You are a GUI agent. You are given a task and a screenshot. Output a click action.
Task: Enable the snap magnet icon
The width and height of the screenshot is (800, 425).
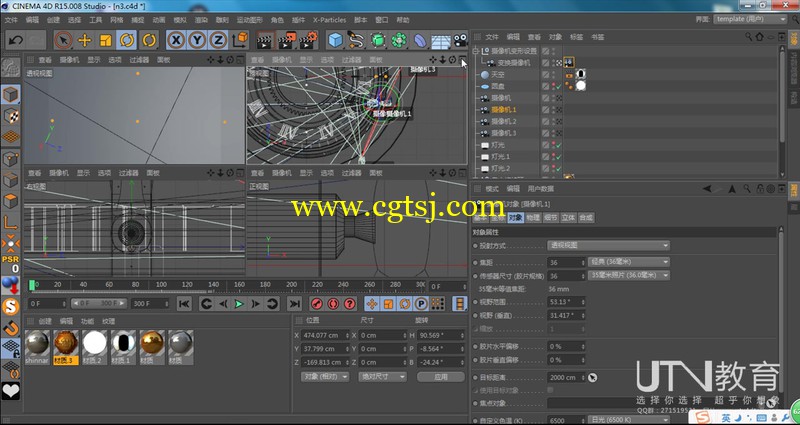tap(11, 328)
